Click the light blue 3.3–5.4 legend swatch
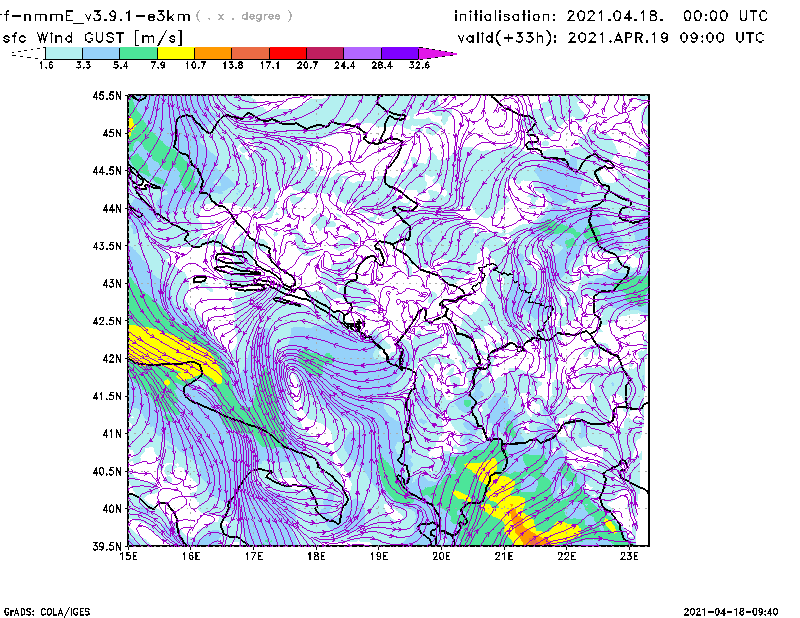The height and width of the screenshot is (618, 800). 101,53
